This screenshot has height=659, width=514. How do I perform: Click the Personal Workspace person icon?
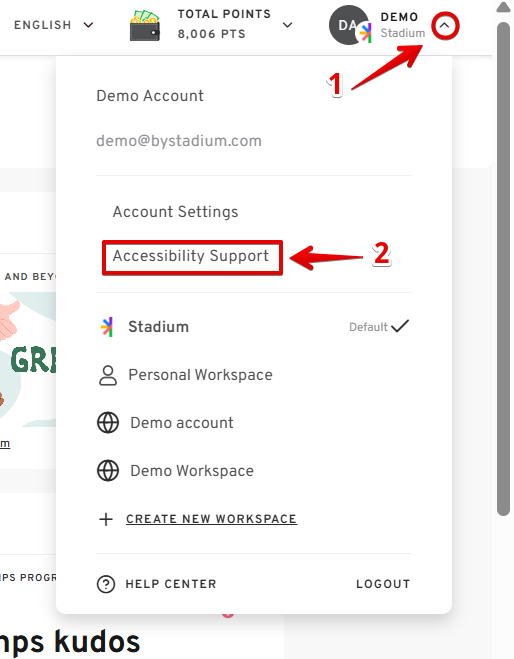(x=108, y=375)
